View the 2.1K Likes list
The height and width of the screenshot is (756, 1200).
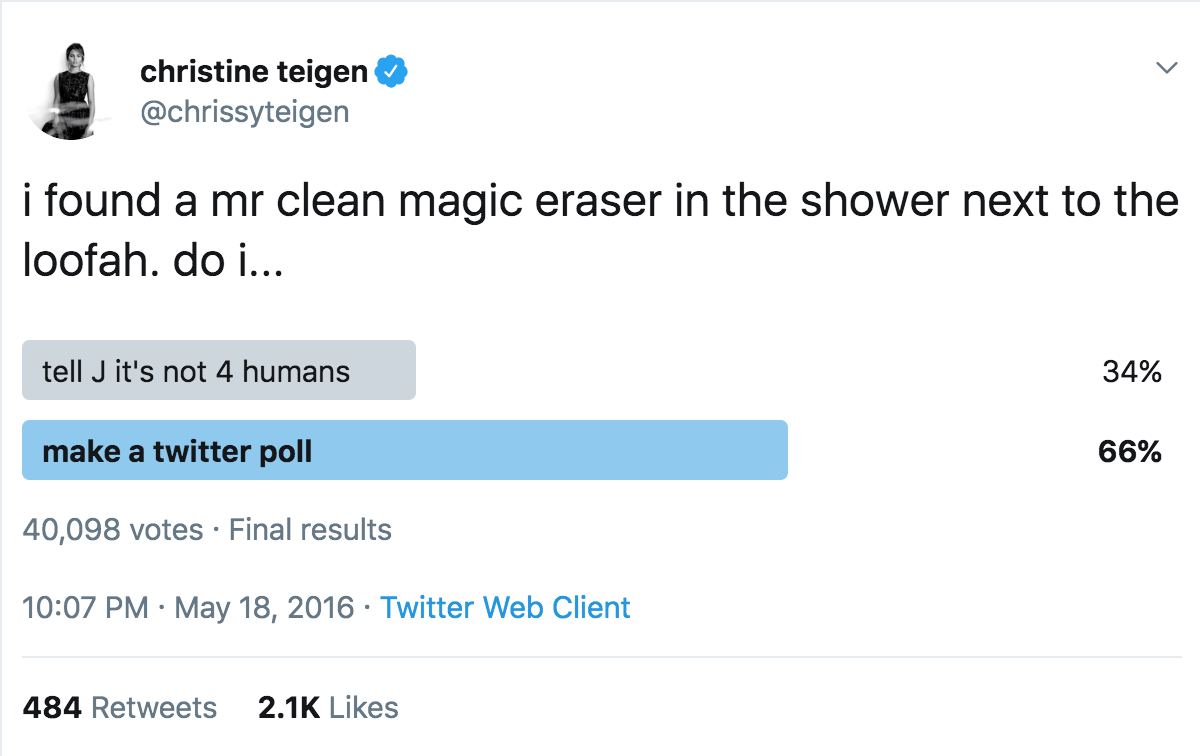pos(328,708)
